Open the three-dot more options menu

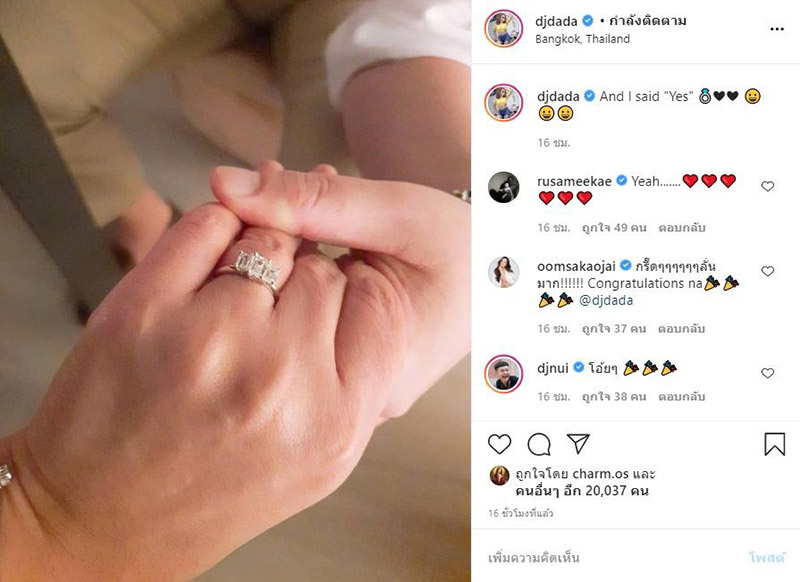(777, 30)
